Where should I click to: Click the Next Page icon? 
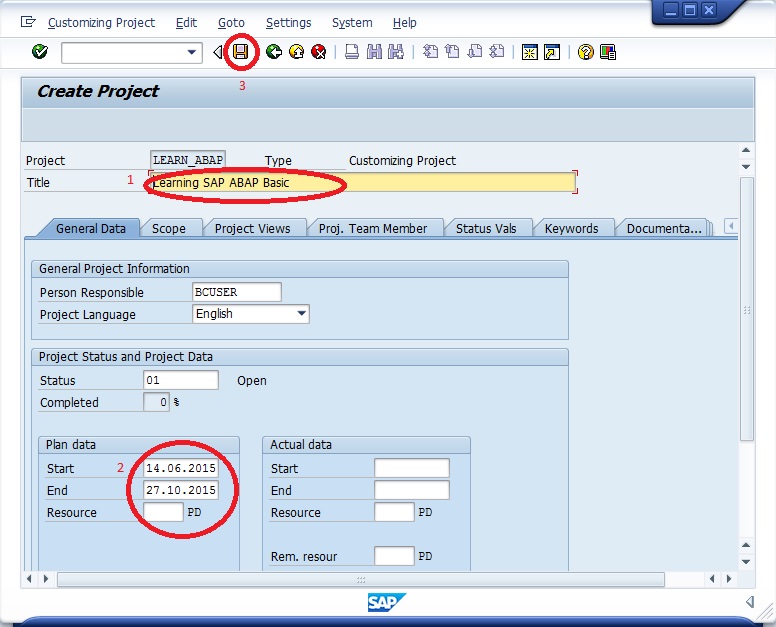tap(475, 51)
